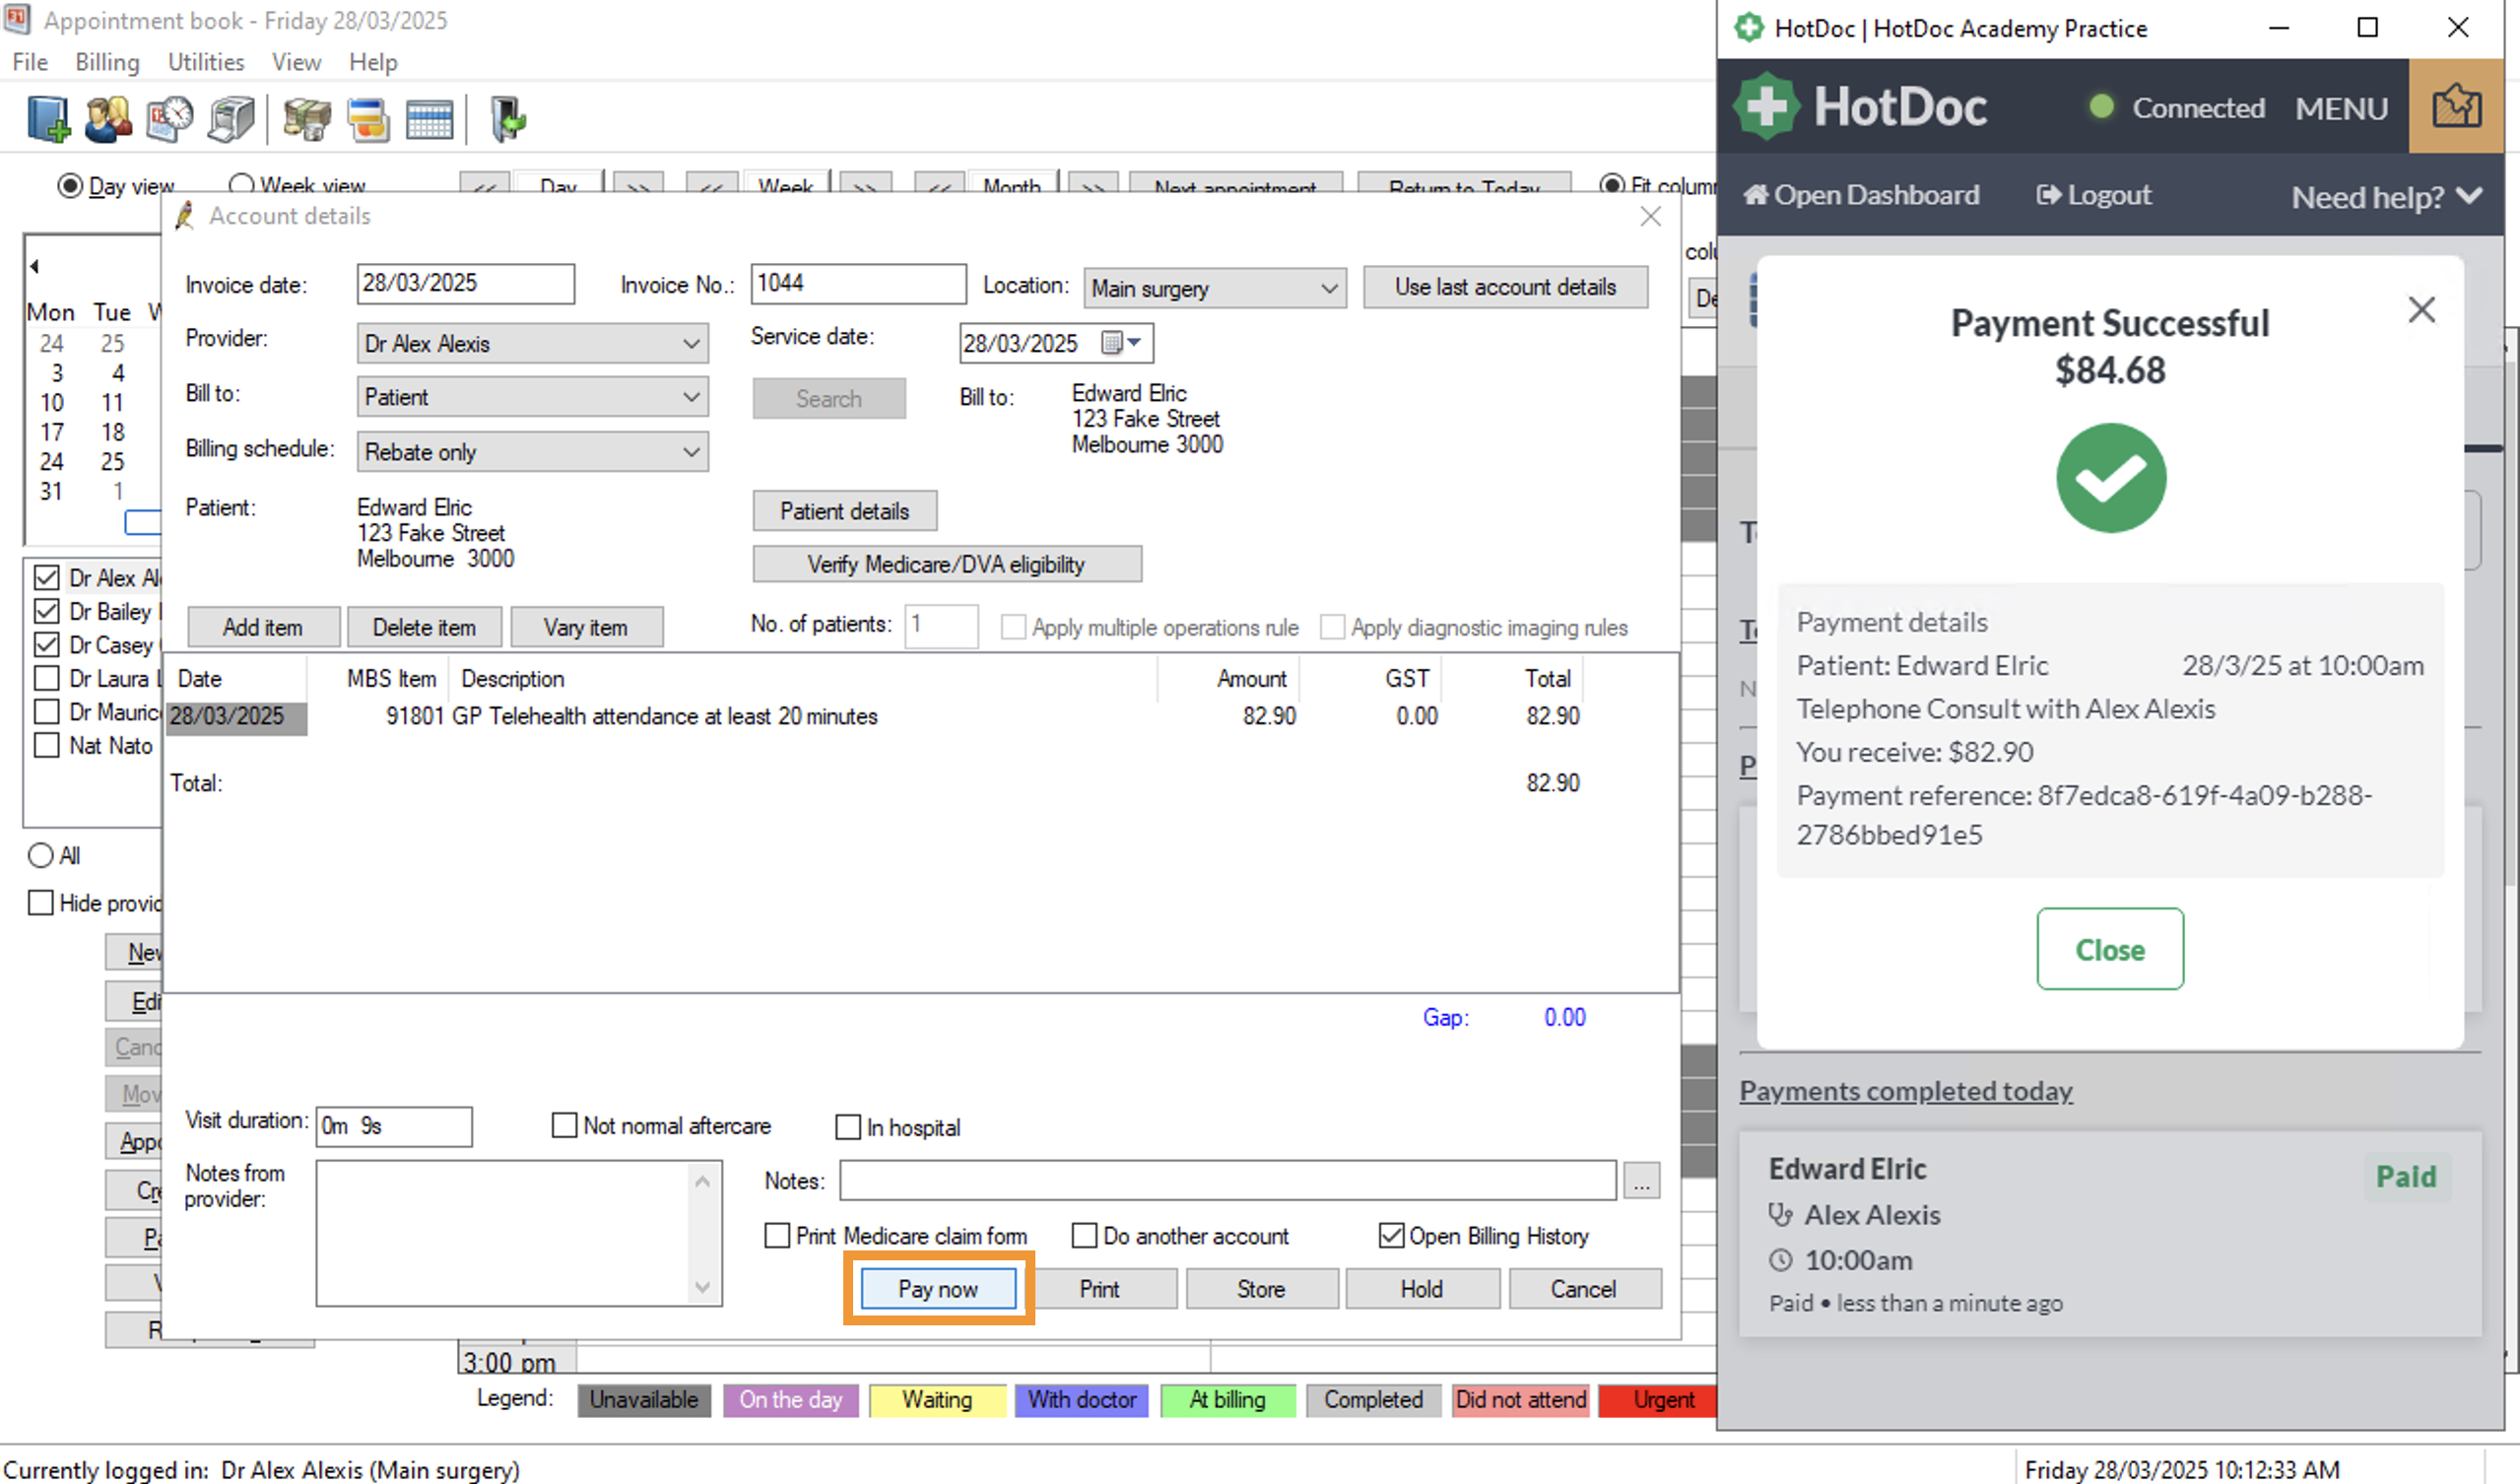Click the HotDoc inbox icon in orange box
The image size is (2520, 1484).
(2456, 106)
